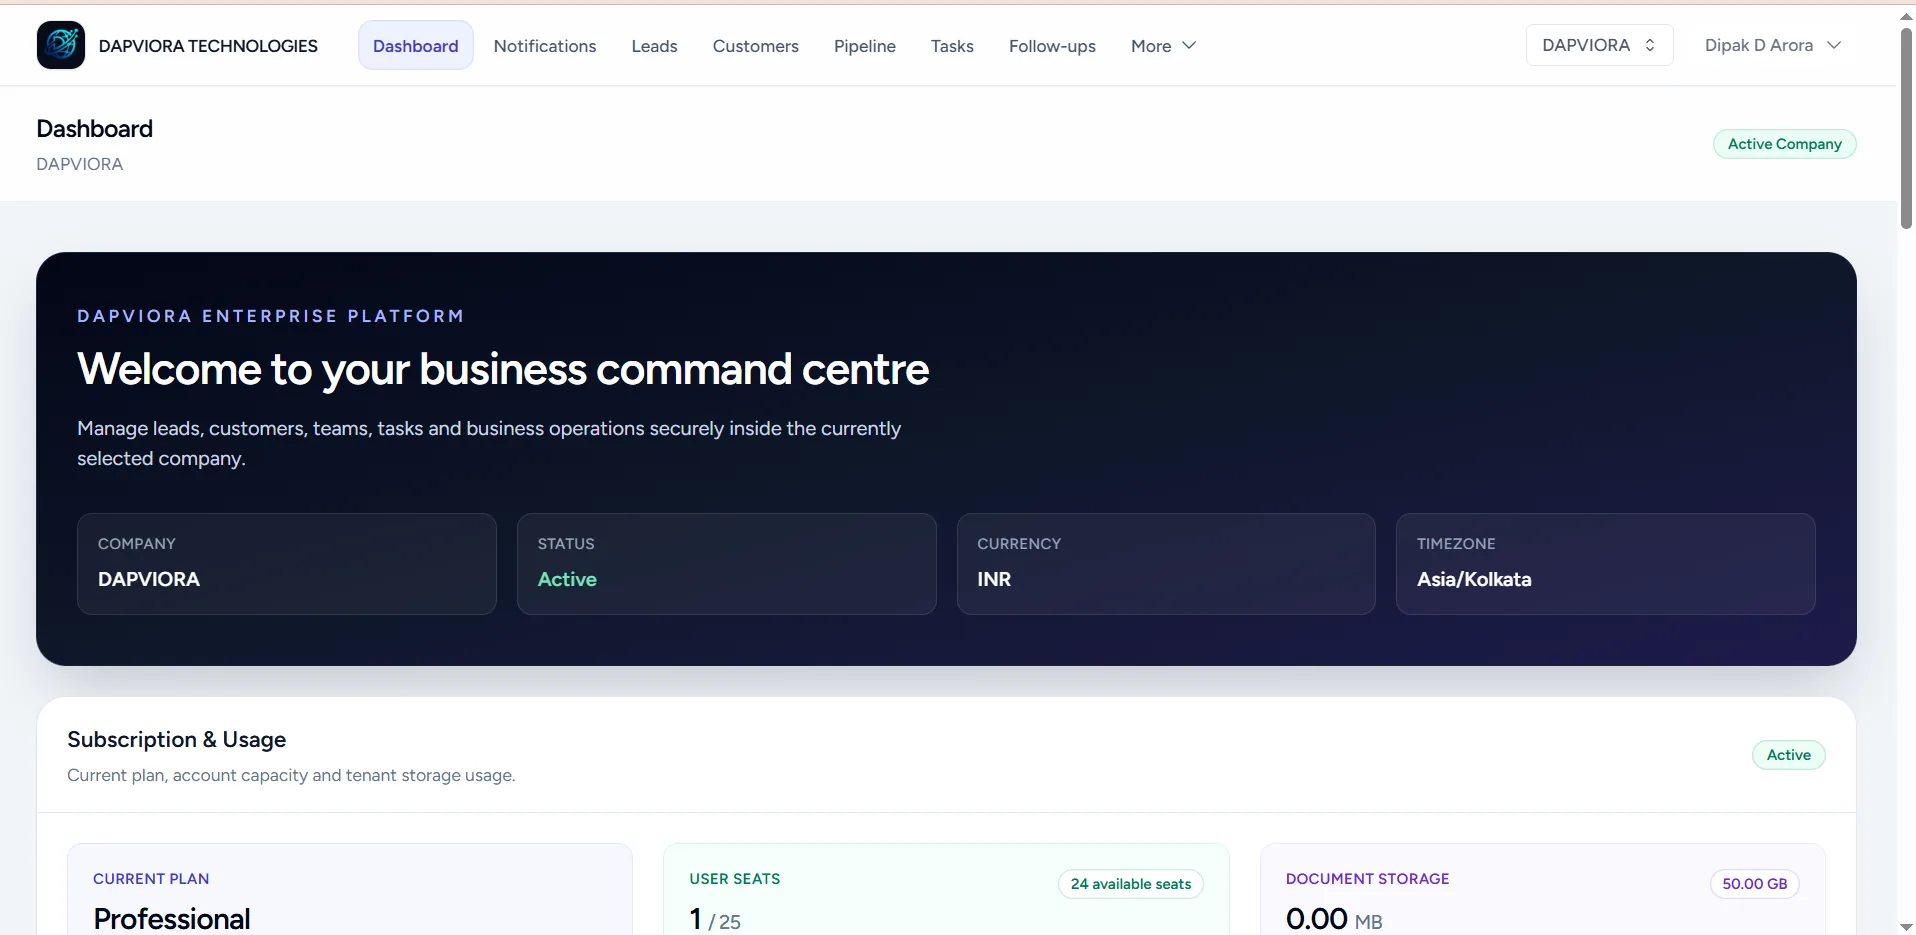Viewport: 1916px width, 935px height.
Task: Open the Leads section
Action: 654,46
